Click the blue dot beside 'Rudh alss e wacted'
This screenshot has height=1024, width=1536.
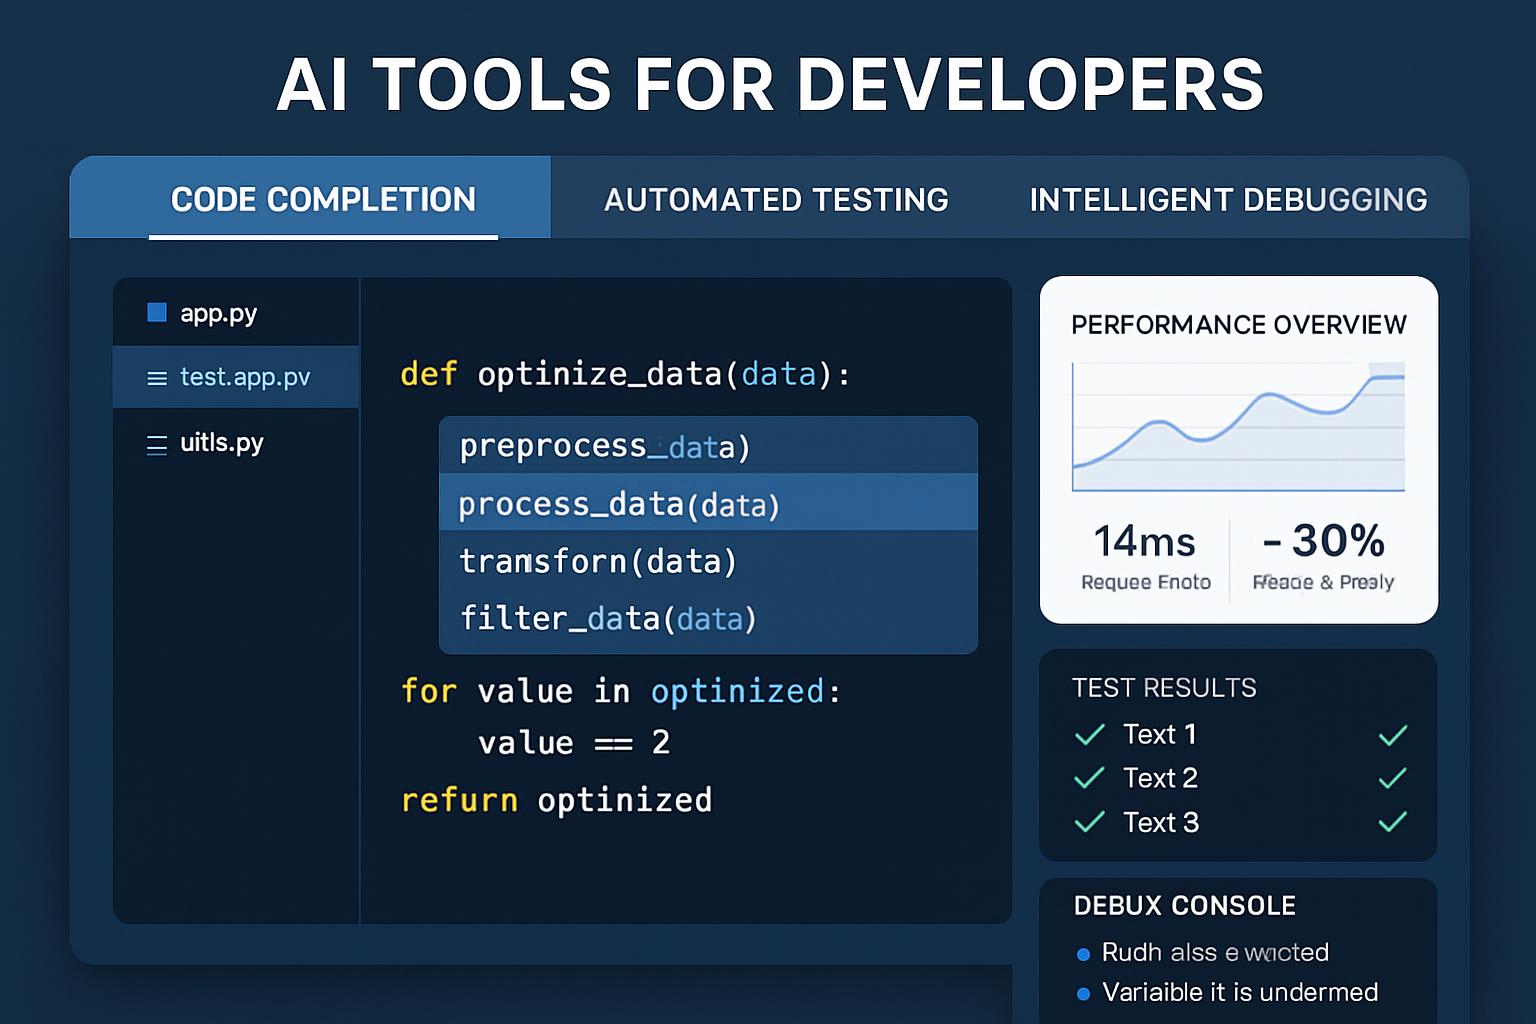pos(1083,954)
